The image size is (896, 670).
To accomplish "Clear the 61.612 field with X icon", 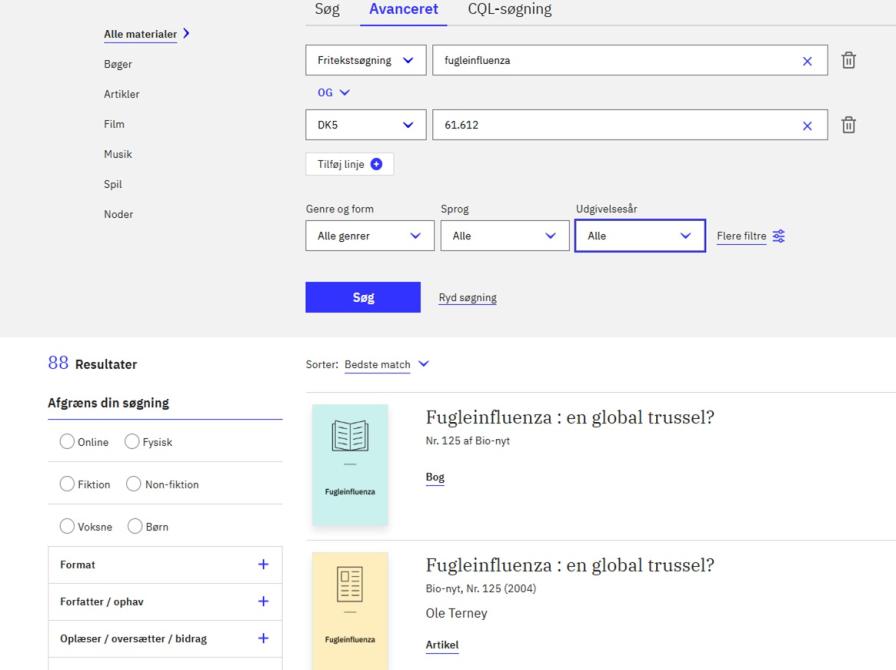I will [807, 125].
